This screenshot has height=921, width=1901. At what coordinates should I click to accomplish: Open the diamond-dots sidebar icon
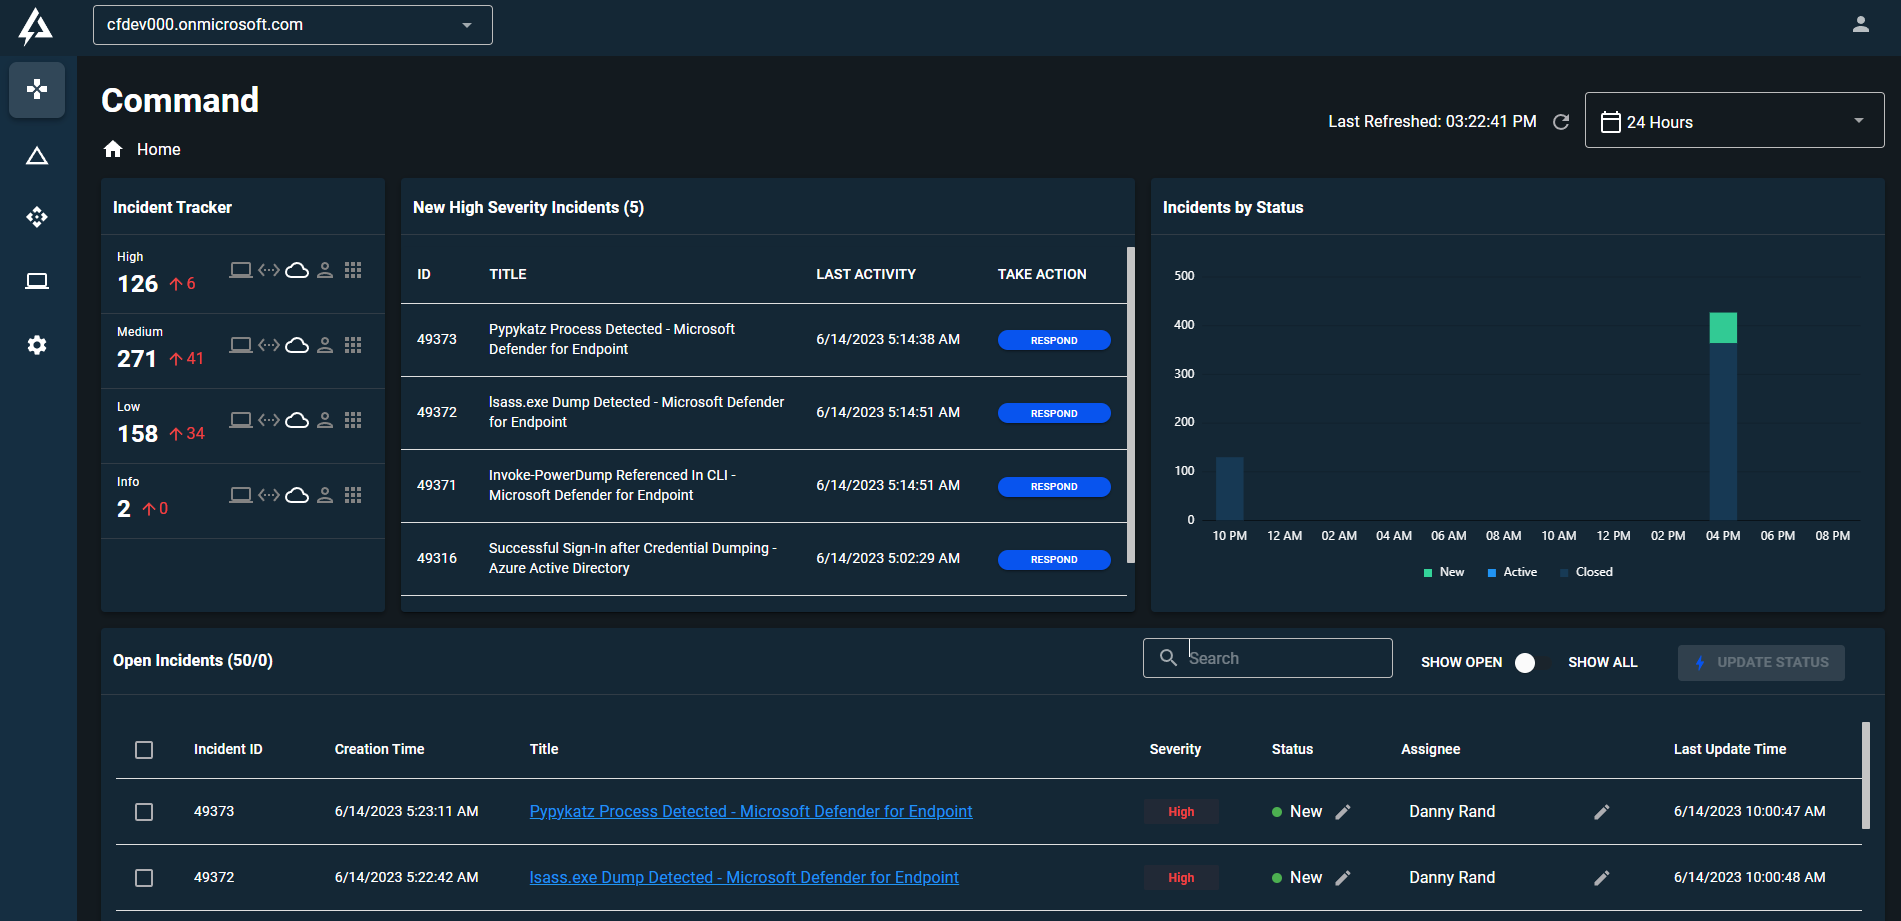point(37,217)
